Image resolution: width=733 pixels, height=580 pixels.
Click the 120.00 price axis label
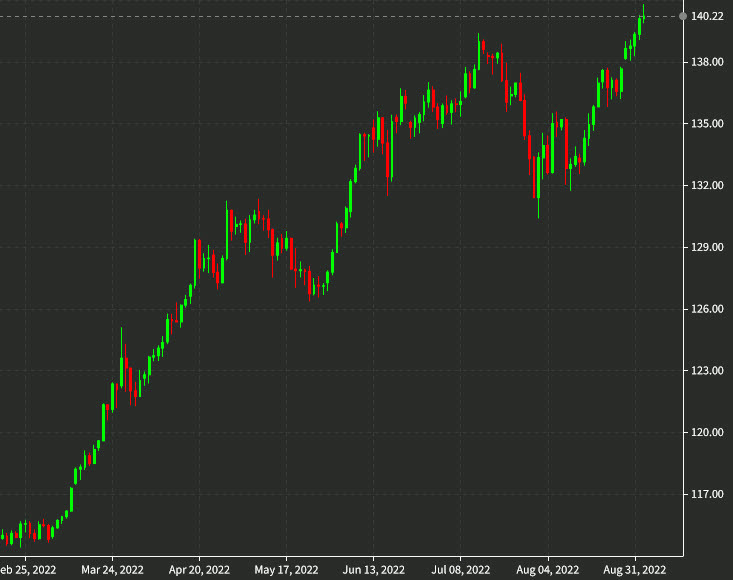pos(707,432)
